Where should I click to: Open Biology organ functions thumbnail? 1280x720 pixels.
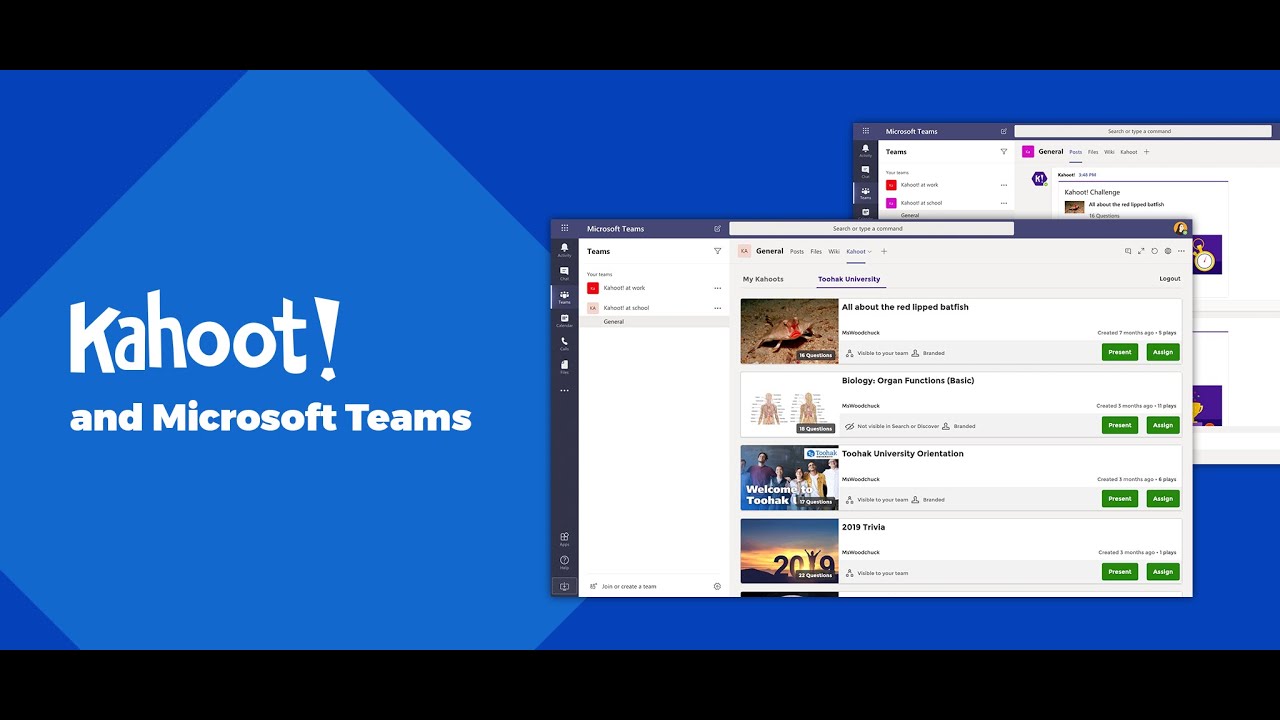[789, 404]
